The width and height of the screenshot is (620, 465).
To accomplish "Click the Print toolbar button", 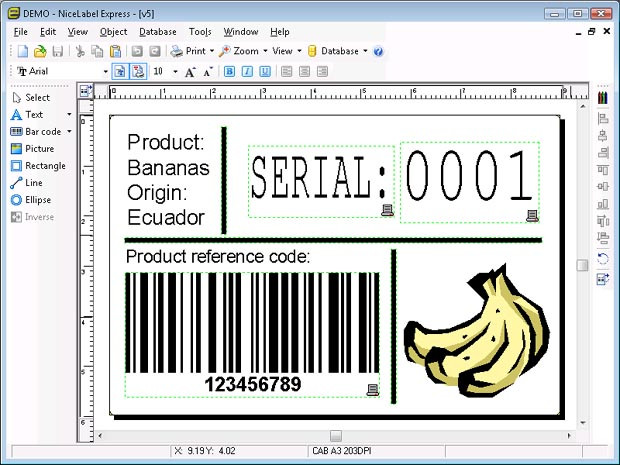I will (x=188, y=51).
